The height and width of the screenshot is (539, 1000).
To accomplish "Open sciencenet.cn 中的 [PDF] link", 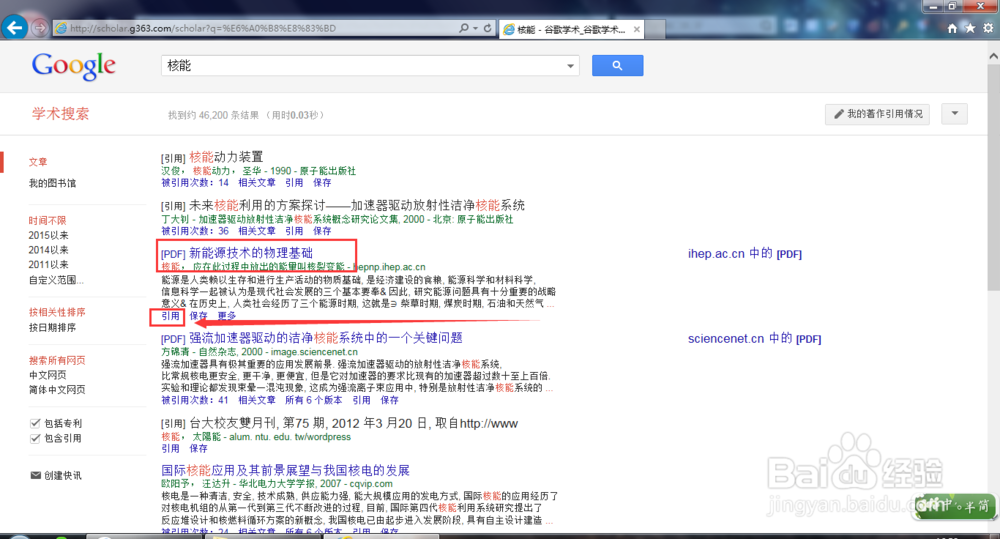I will 754,339.
